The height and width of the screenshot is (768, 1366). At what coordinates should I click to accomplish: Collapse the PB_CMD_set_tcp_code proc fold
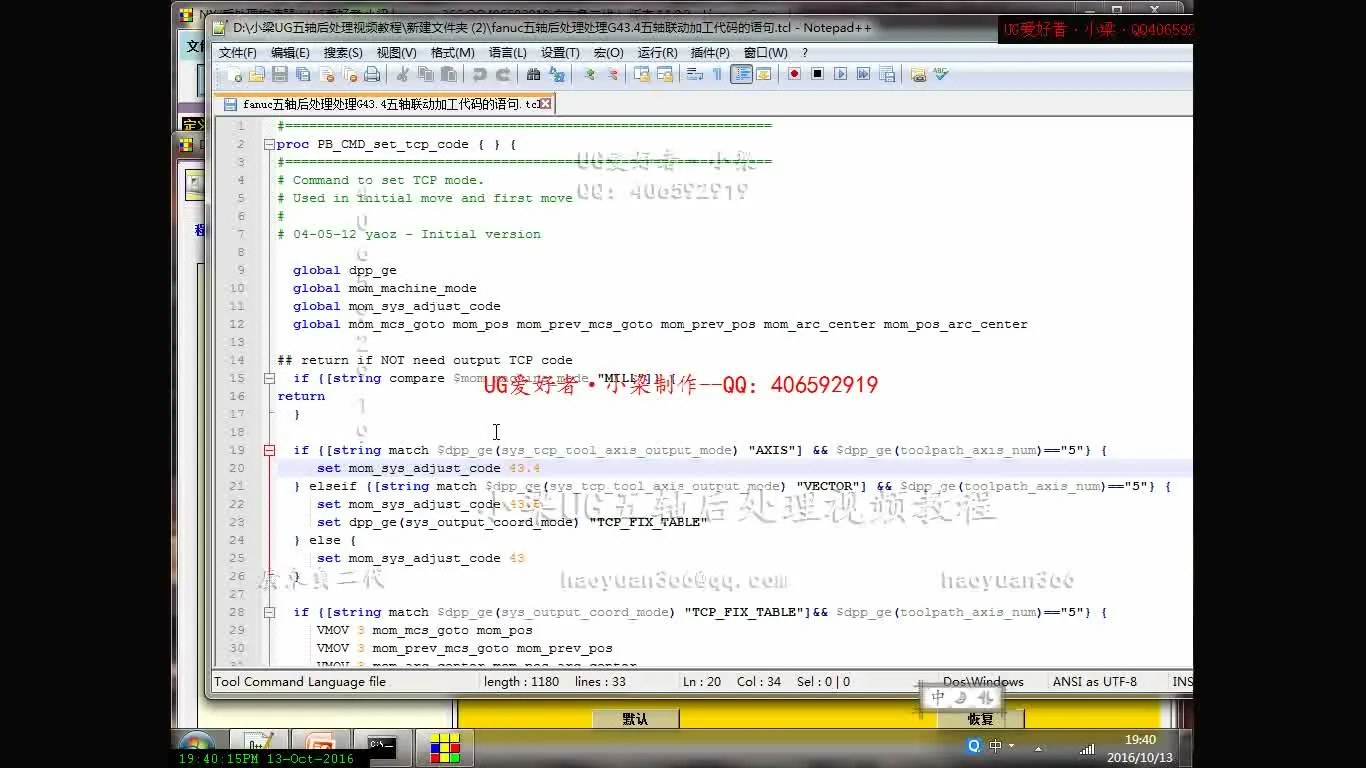[268, 144]
